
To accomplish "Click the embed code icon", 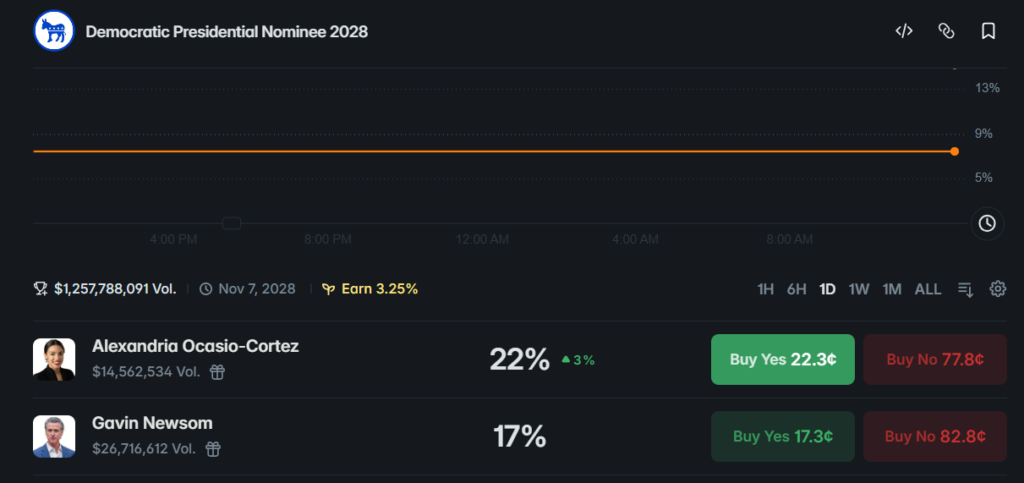I will pyautogui.click(x=904, y=31).
